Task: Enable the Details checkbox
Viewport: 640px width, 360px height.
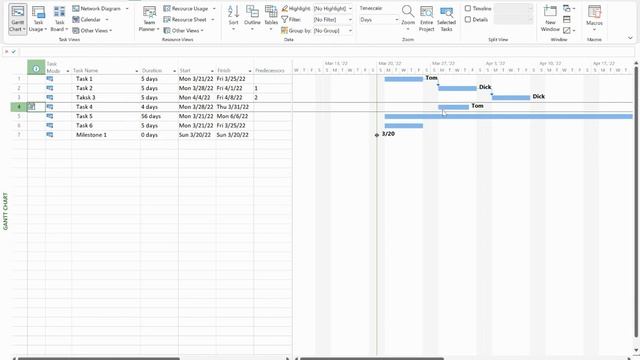Action: (468, 20)
